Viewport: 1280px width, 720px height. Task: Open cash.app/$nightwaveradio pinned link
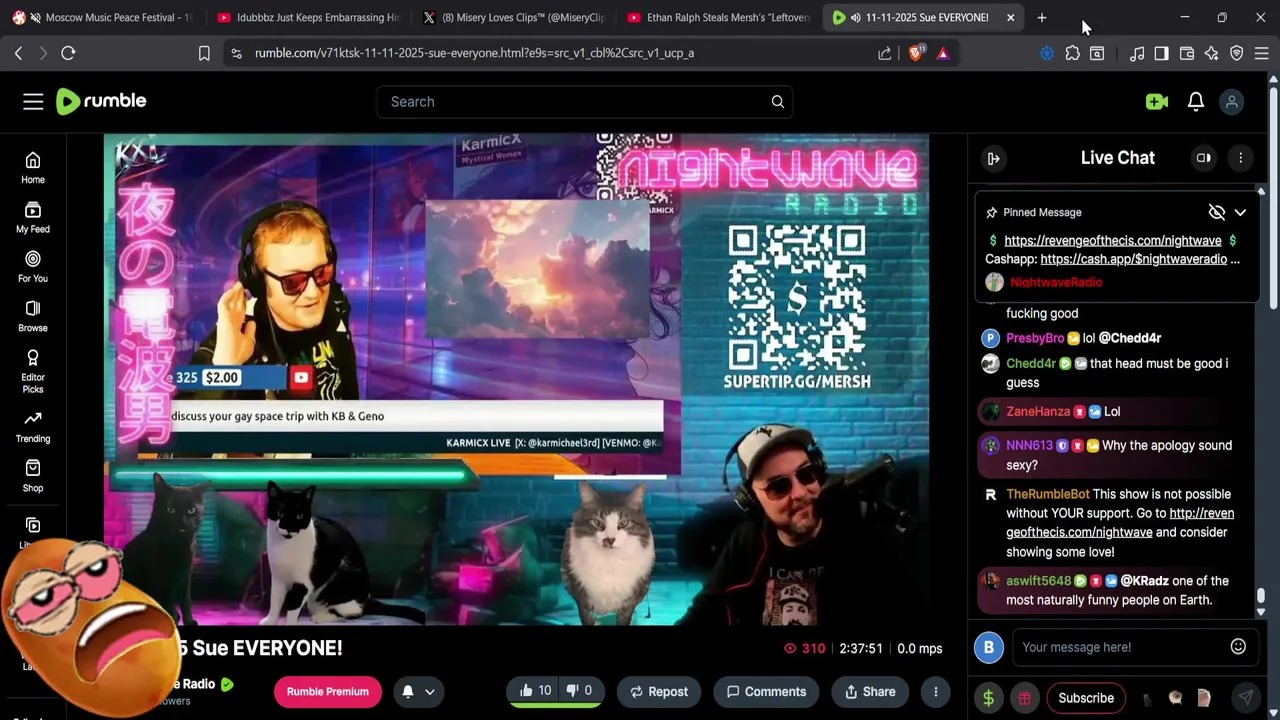(1133, 259)
